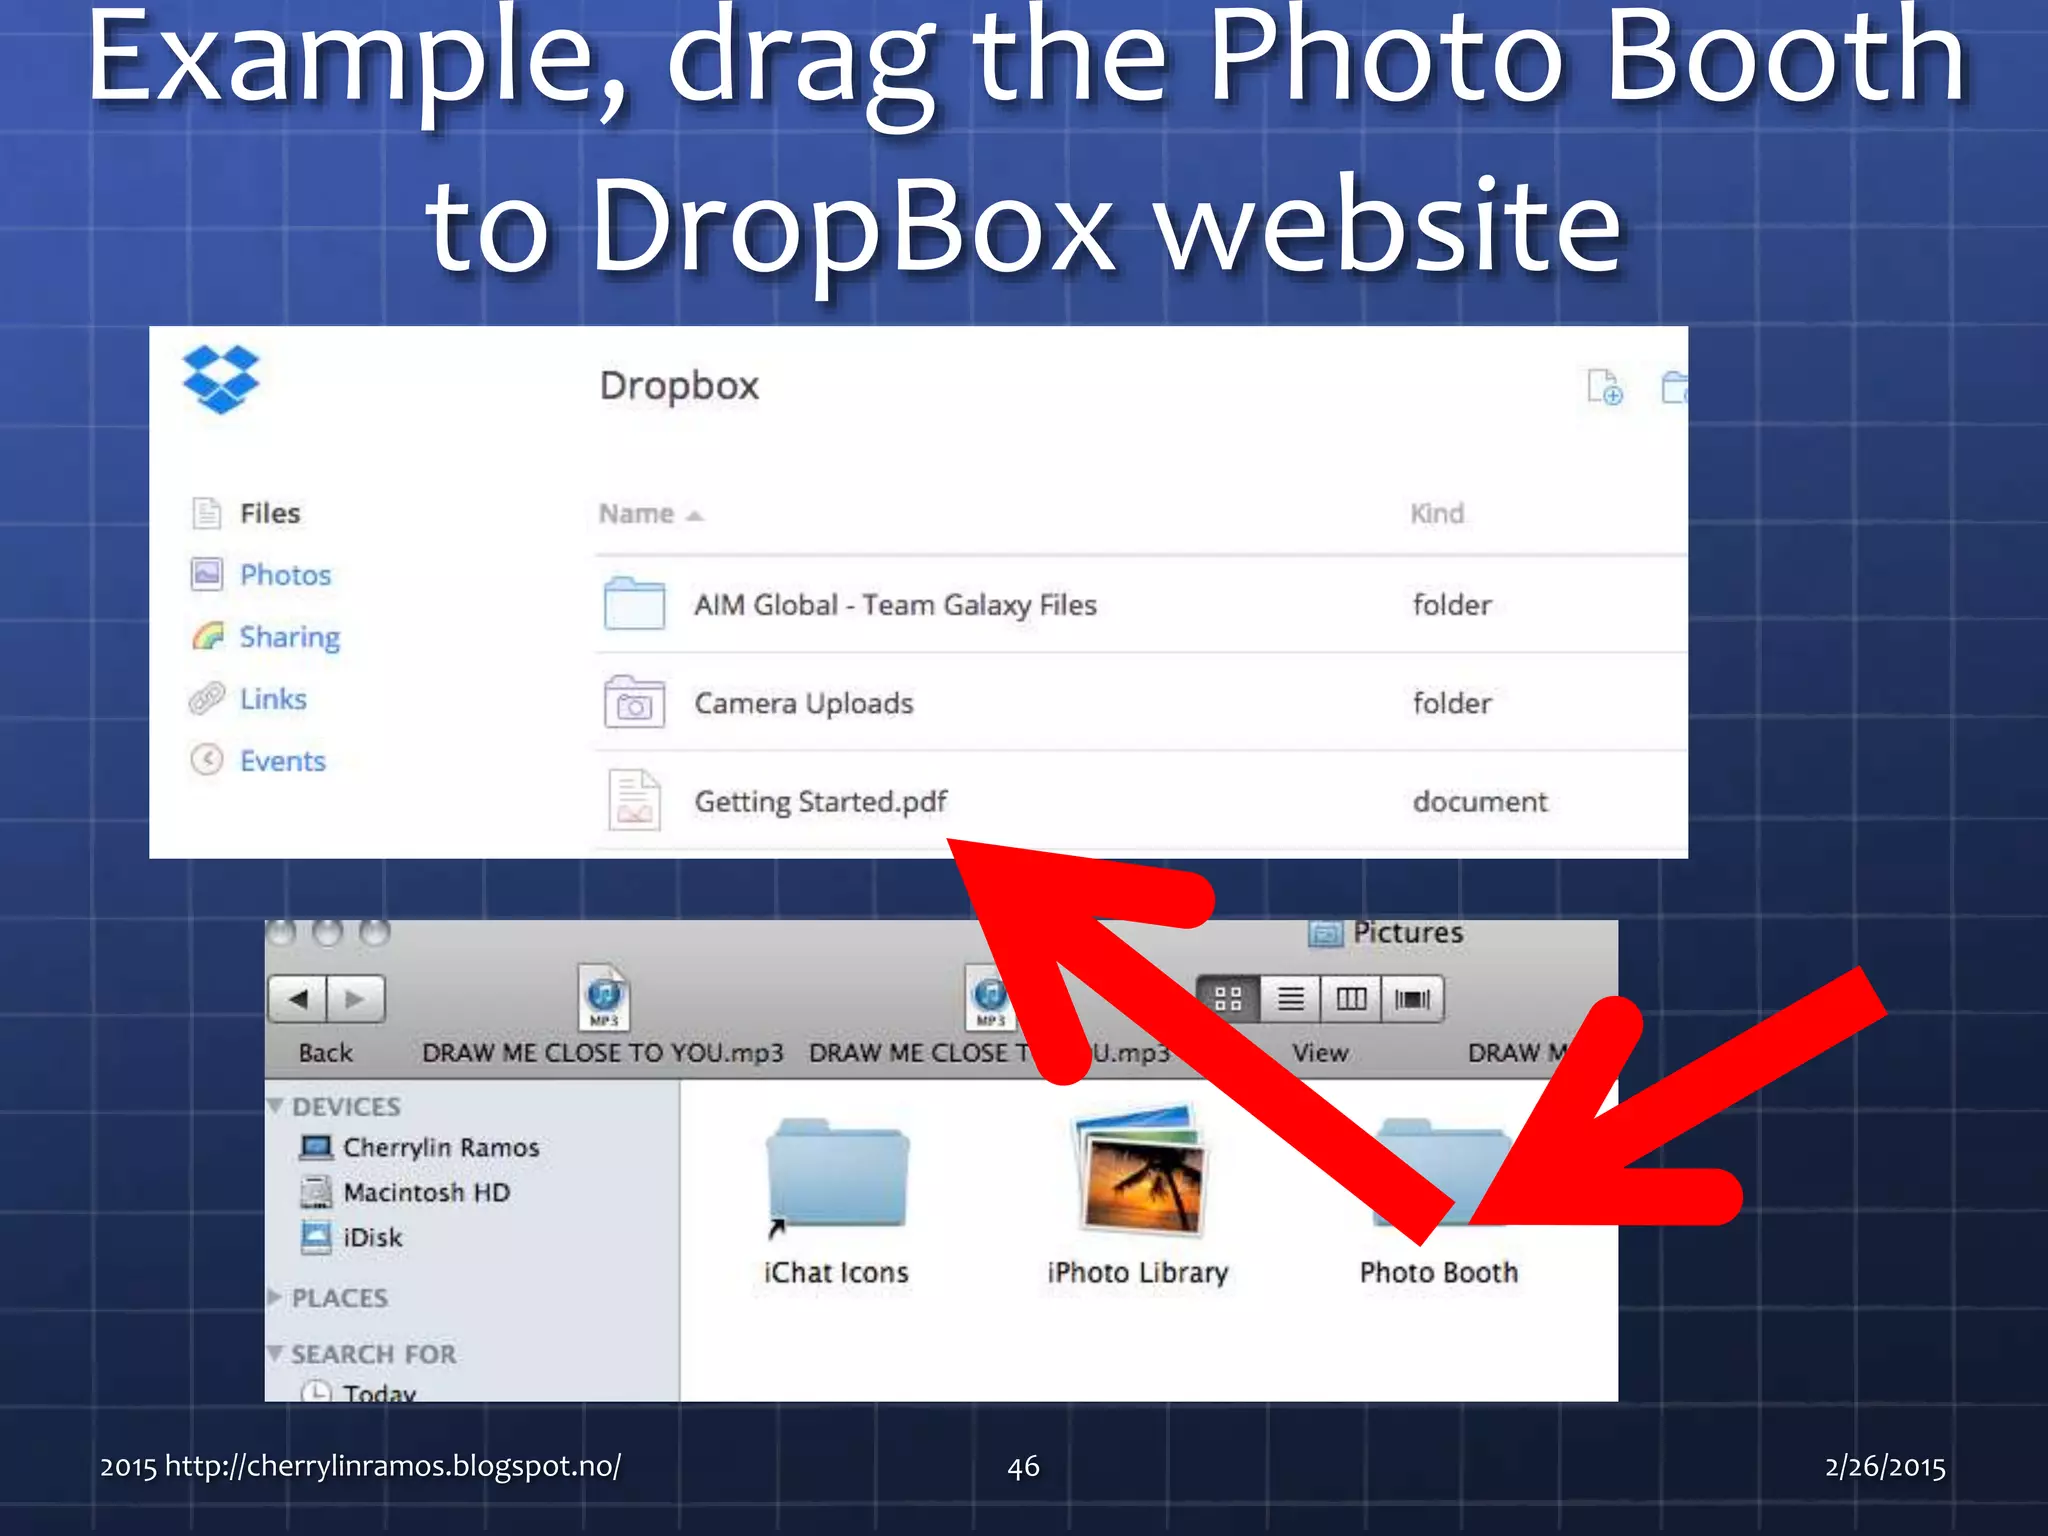
Task: Select the iPhoto Library item
Action: [x=1138, y=1196]
